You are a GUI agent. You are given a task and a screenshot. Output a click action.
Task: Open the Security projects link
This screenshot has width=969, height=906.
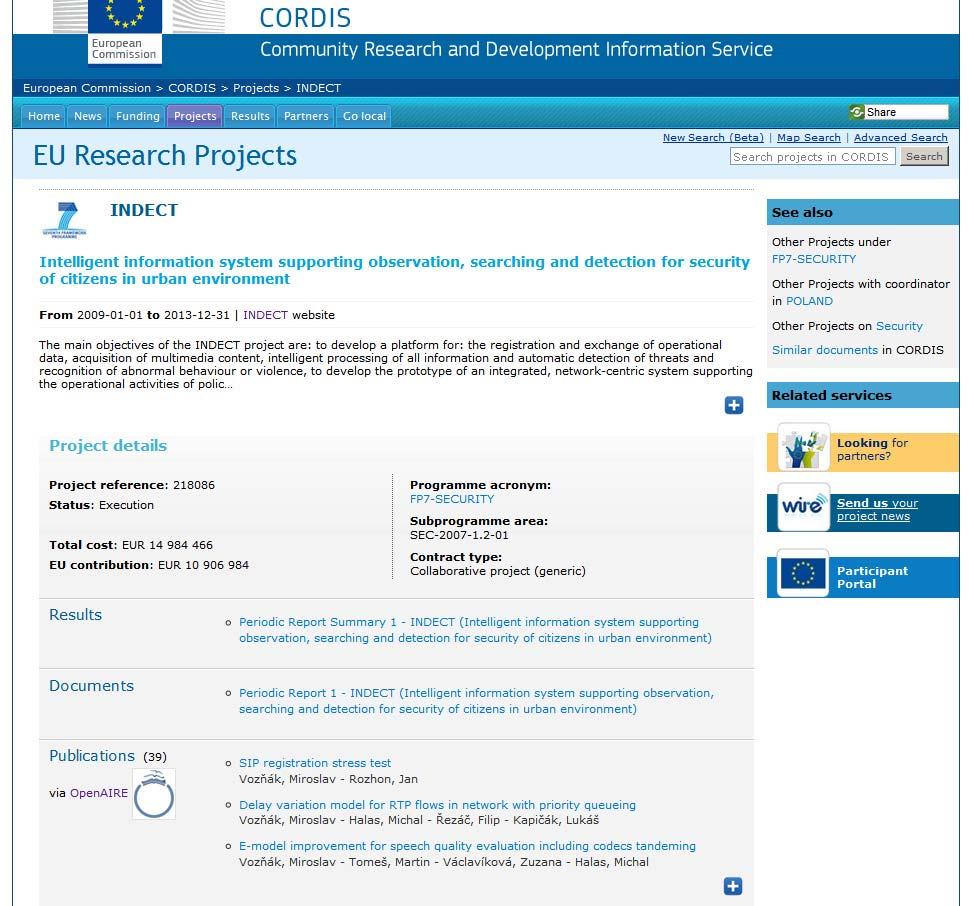pyautogui.click(x=899, y=326)
